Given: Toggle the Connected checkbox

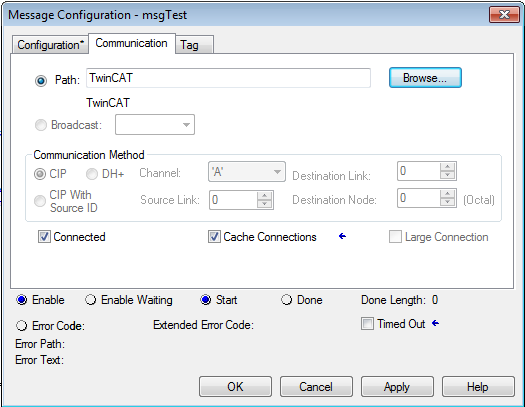Looking at the screenshot, I should 44,237.
